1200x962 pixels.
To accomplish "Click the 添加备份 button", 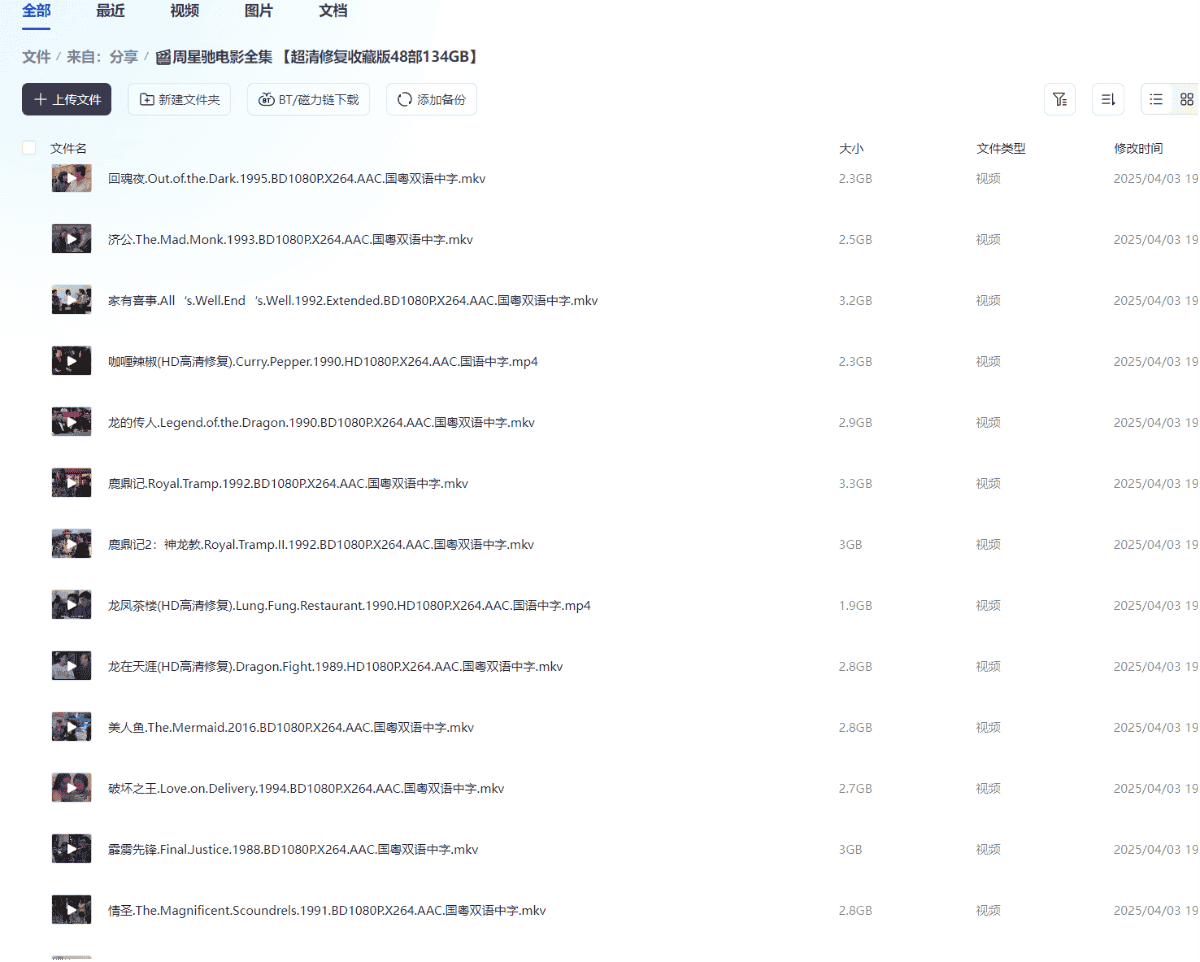I will pos(431,99).
